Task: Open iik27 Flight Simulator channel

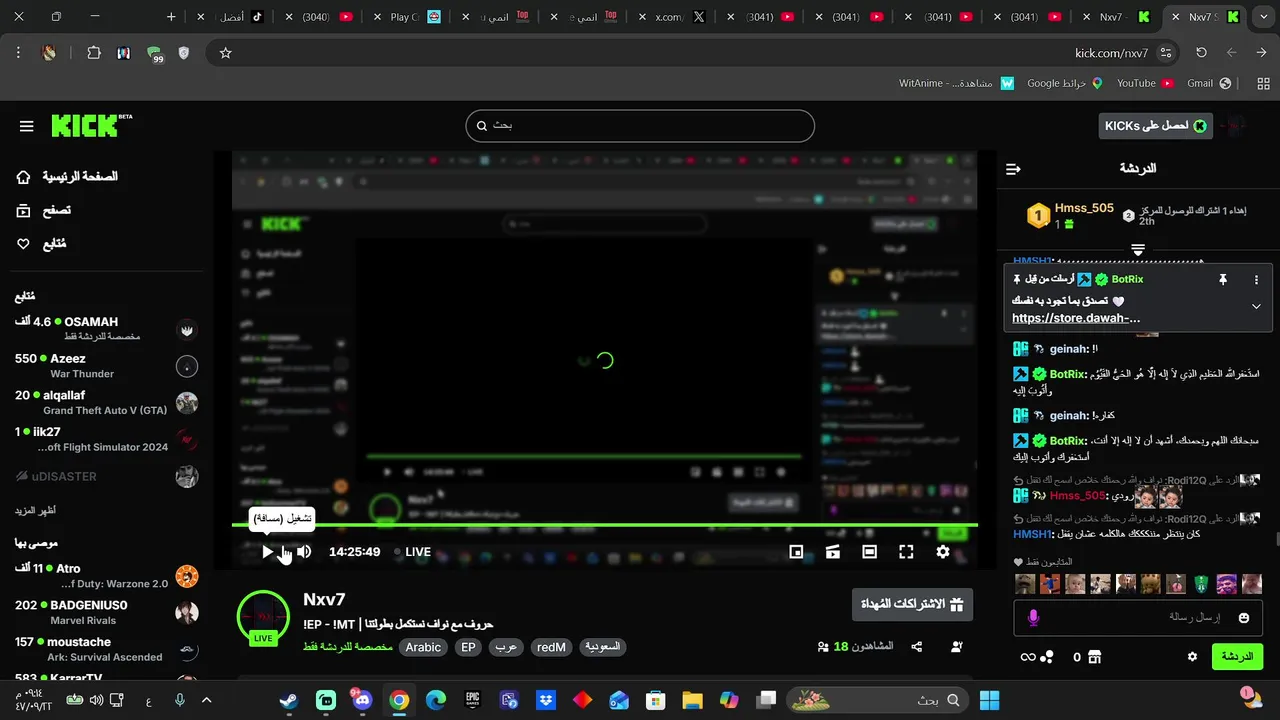Action: point(106,440)
